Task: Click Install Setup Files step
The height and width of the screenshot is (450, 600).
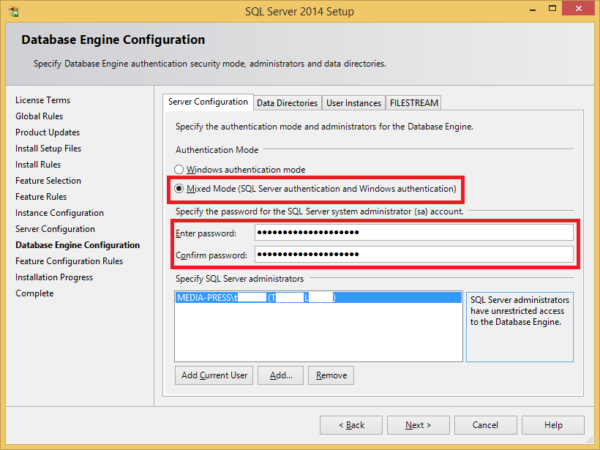Action: click(x=48, y=148)
